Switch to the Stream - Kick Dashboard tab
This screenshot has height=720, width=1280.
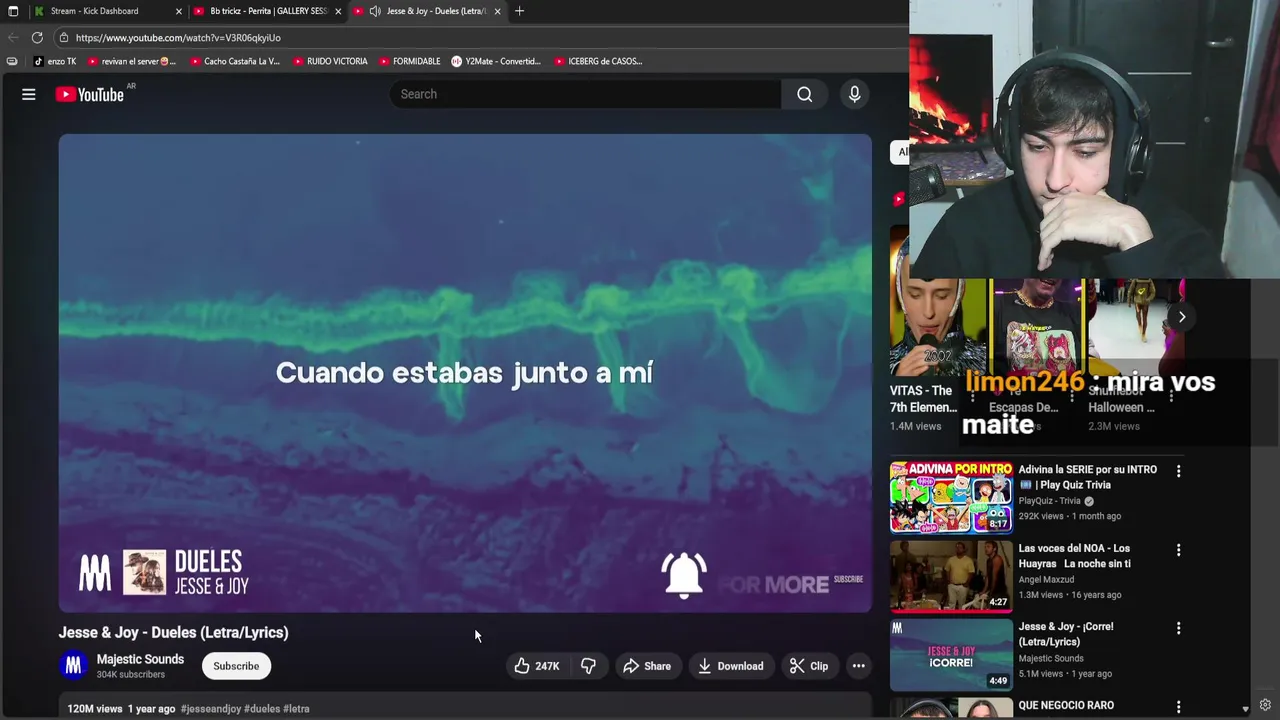(95, 11)
